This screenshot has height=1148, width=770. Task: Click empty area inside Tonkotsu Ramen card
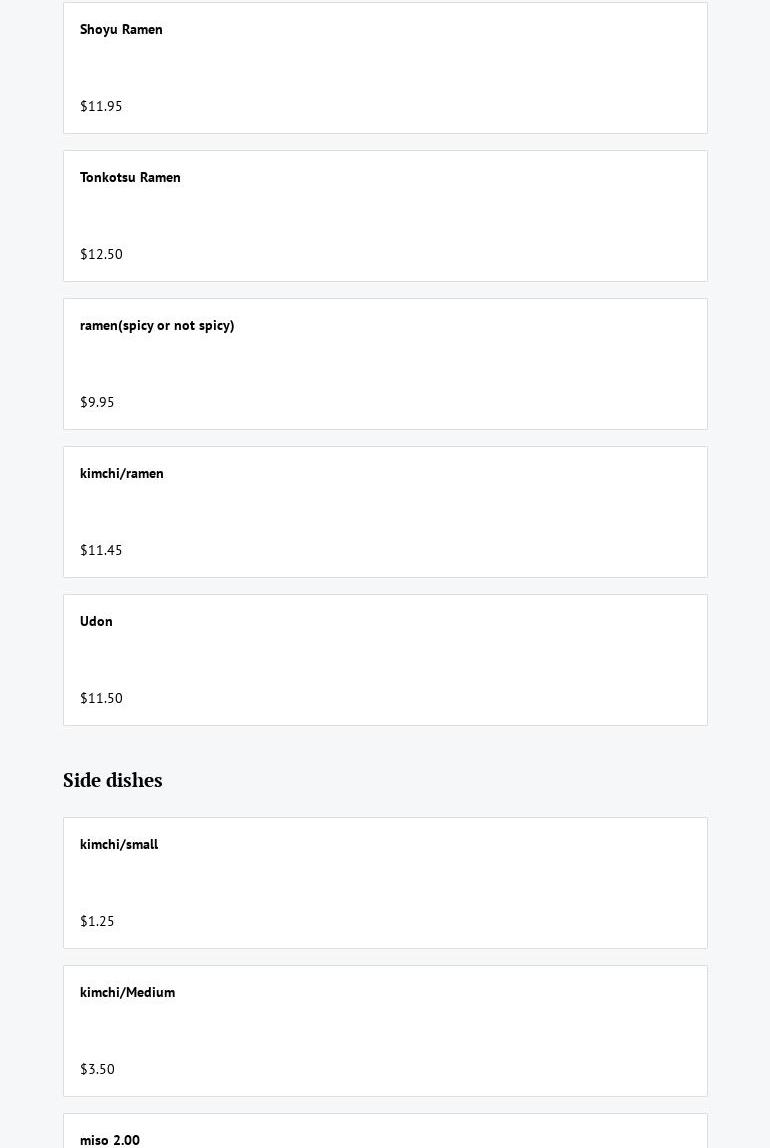(x=450, y=216)
